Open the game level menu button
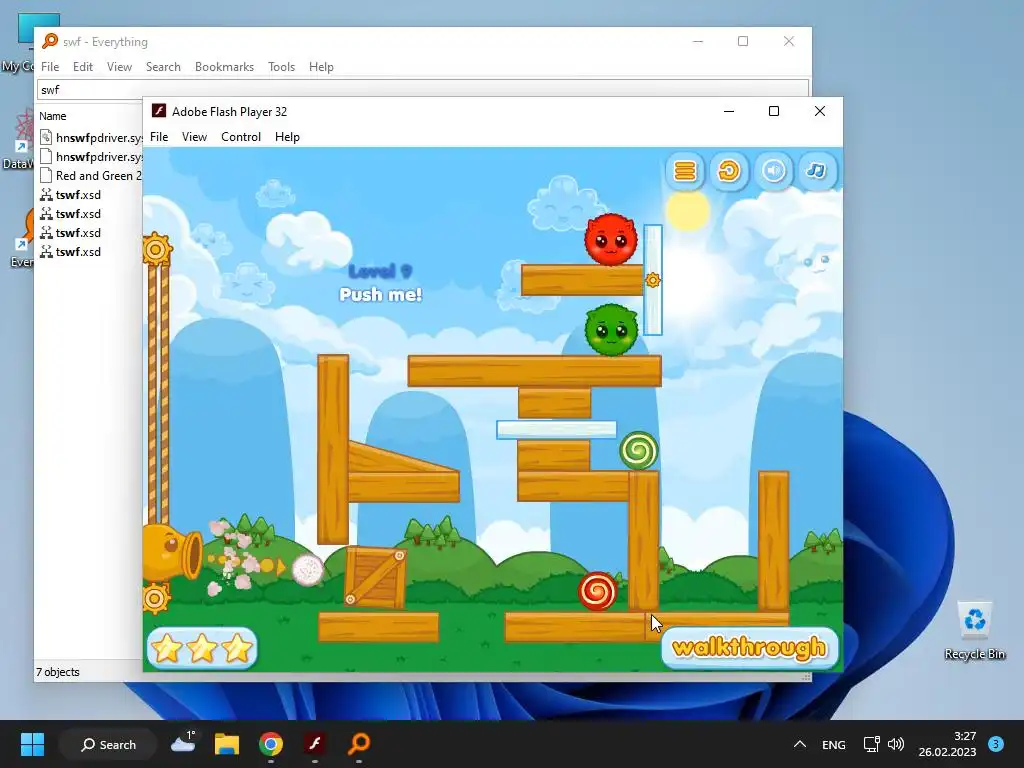This screenshot has width=1024, height=768. [685, 171]
